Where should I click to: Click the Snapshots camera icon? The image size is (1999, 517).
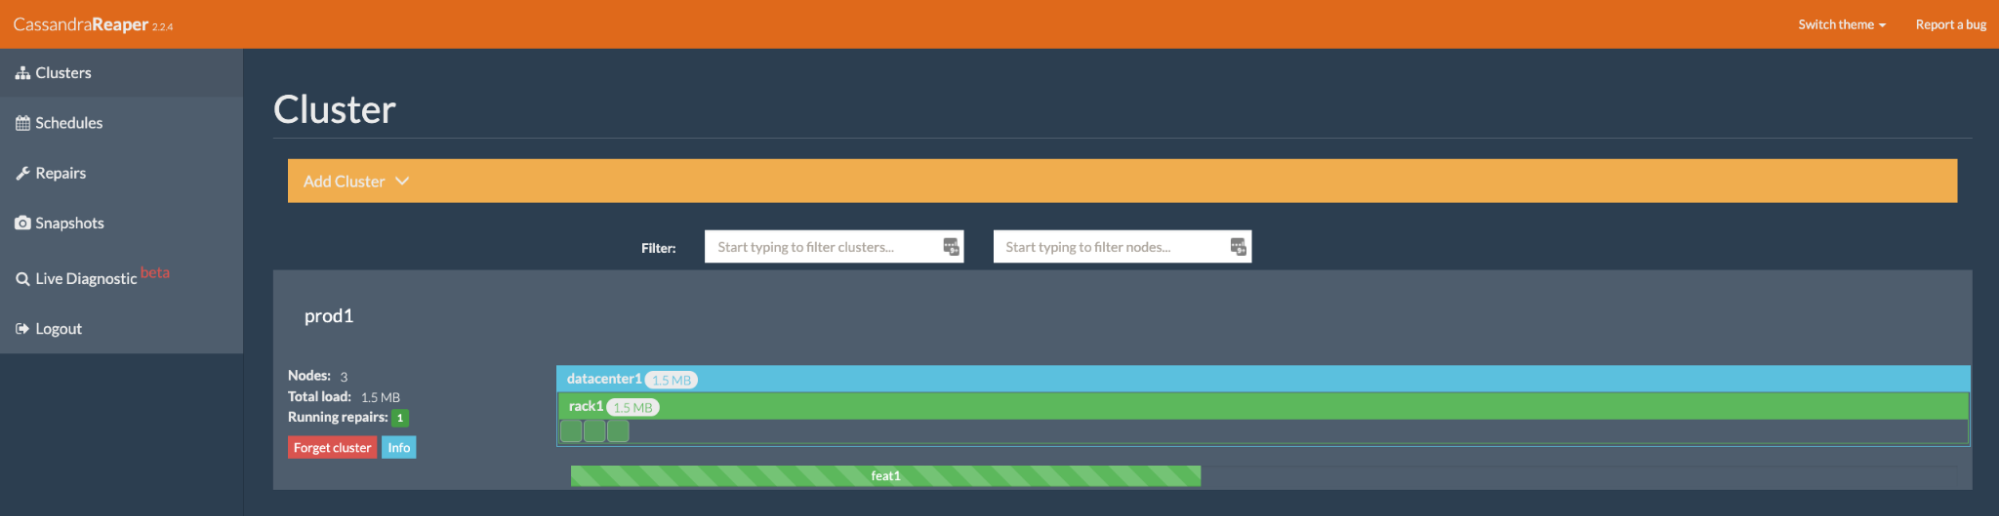click(22, 223)
